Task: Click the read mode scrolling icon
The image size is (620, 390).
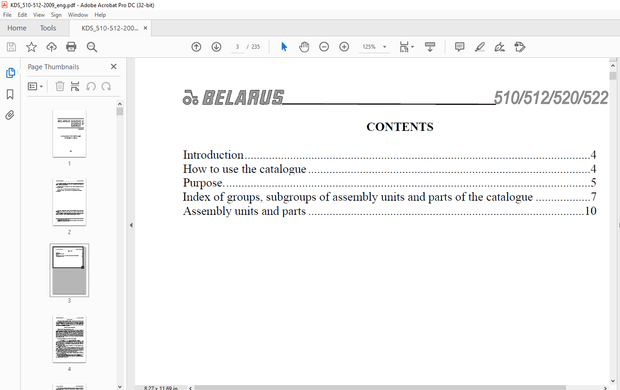Action: (x=430, y=47)
